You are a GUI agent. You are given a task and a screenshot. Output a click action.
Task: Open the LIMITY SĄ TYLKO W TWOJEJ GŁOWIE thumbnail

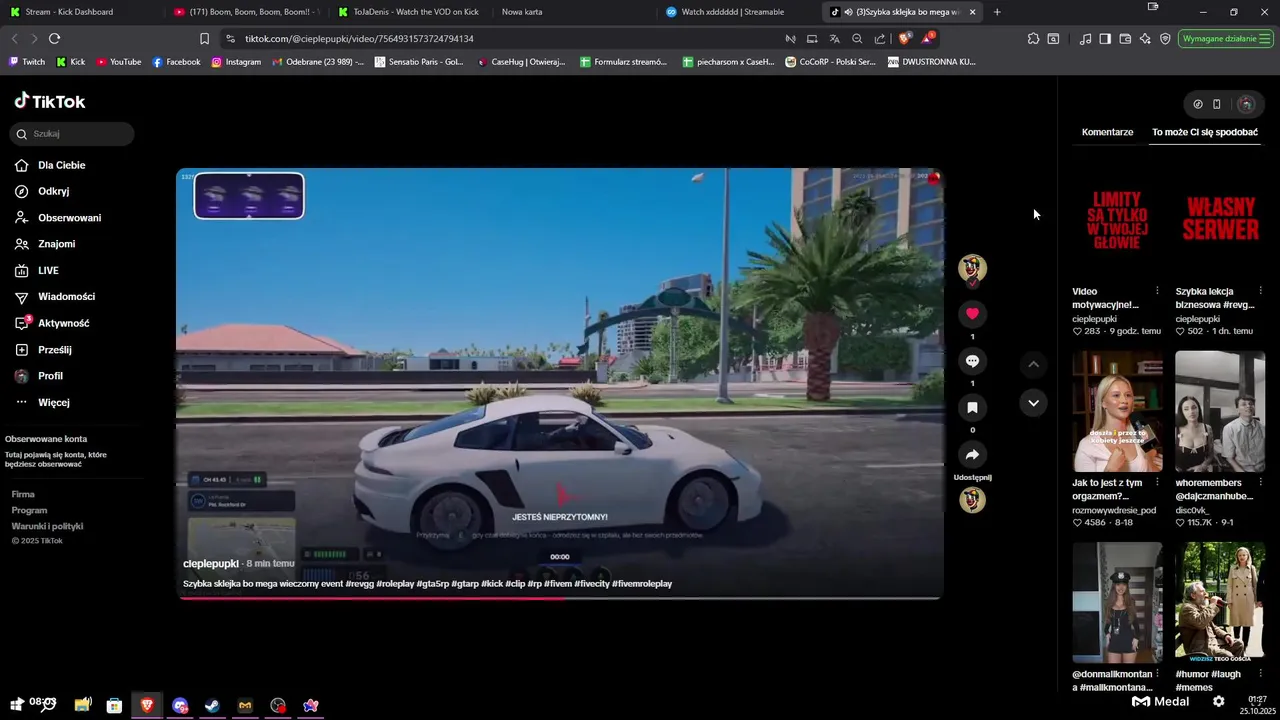point(1117,220)
